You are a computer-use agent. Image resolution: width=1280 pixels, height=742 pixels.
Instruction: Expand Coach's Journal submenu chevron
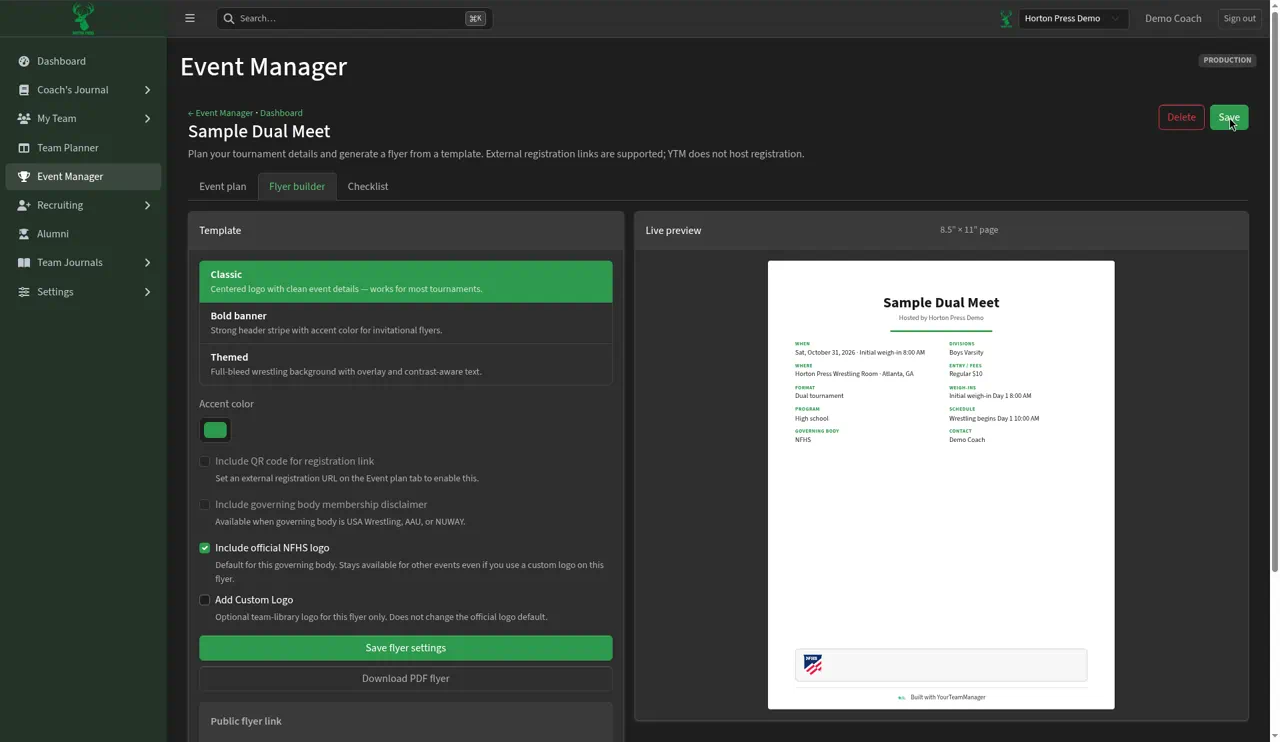(147, 90)
